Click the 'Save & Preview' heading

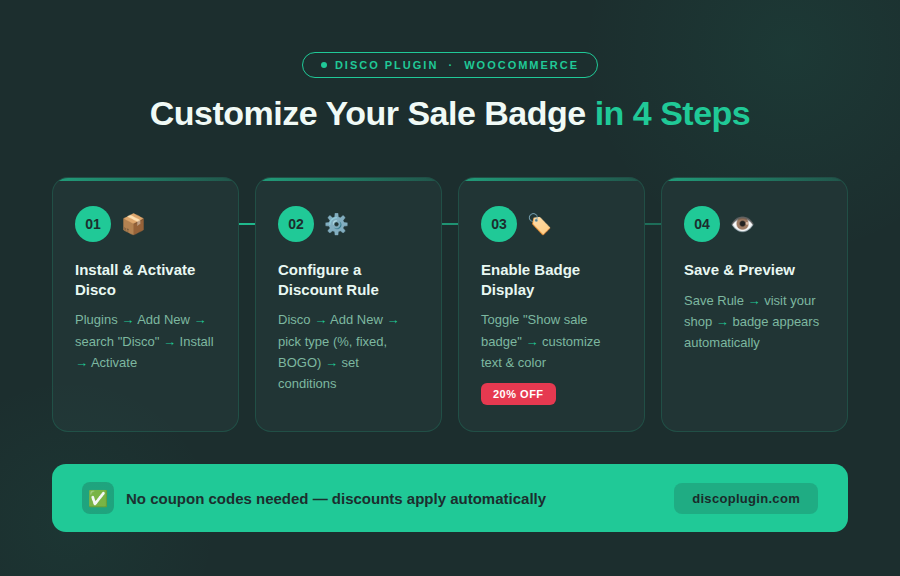739,270
